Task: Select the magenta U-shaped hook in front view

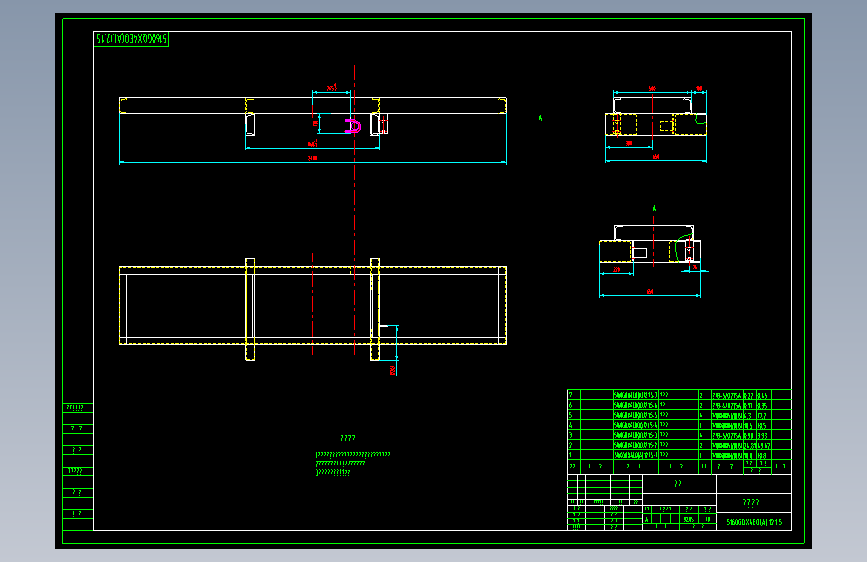Action: click(353, 126)
